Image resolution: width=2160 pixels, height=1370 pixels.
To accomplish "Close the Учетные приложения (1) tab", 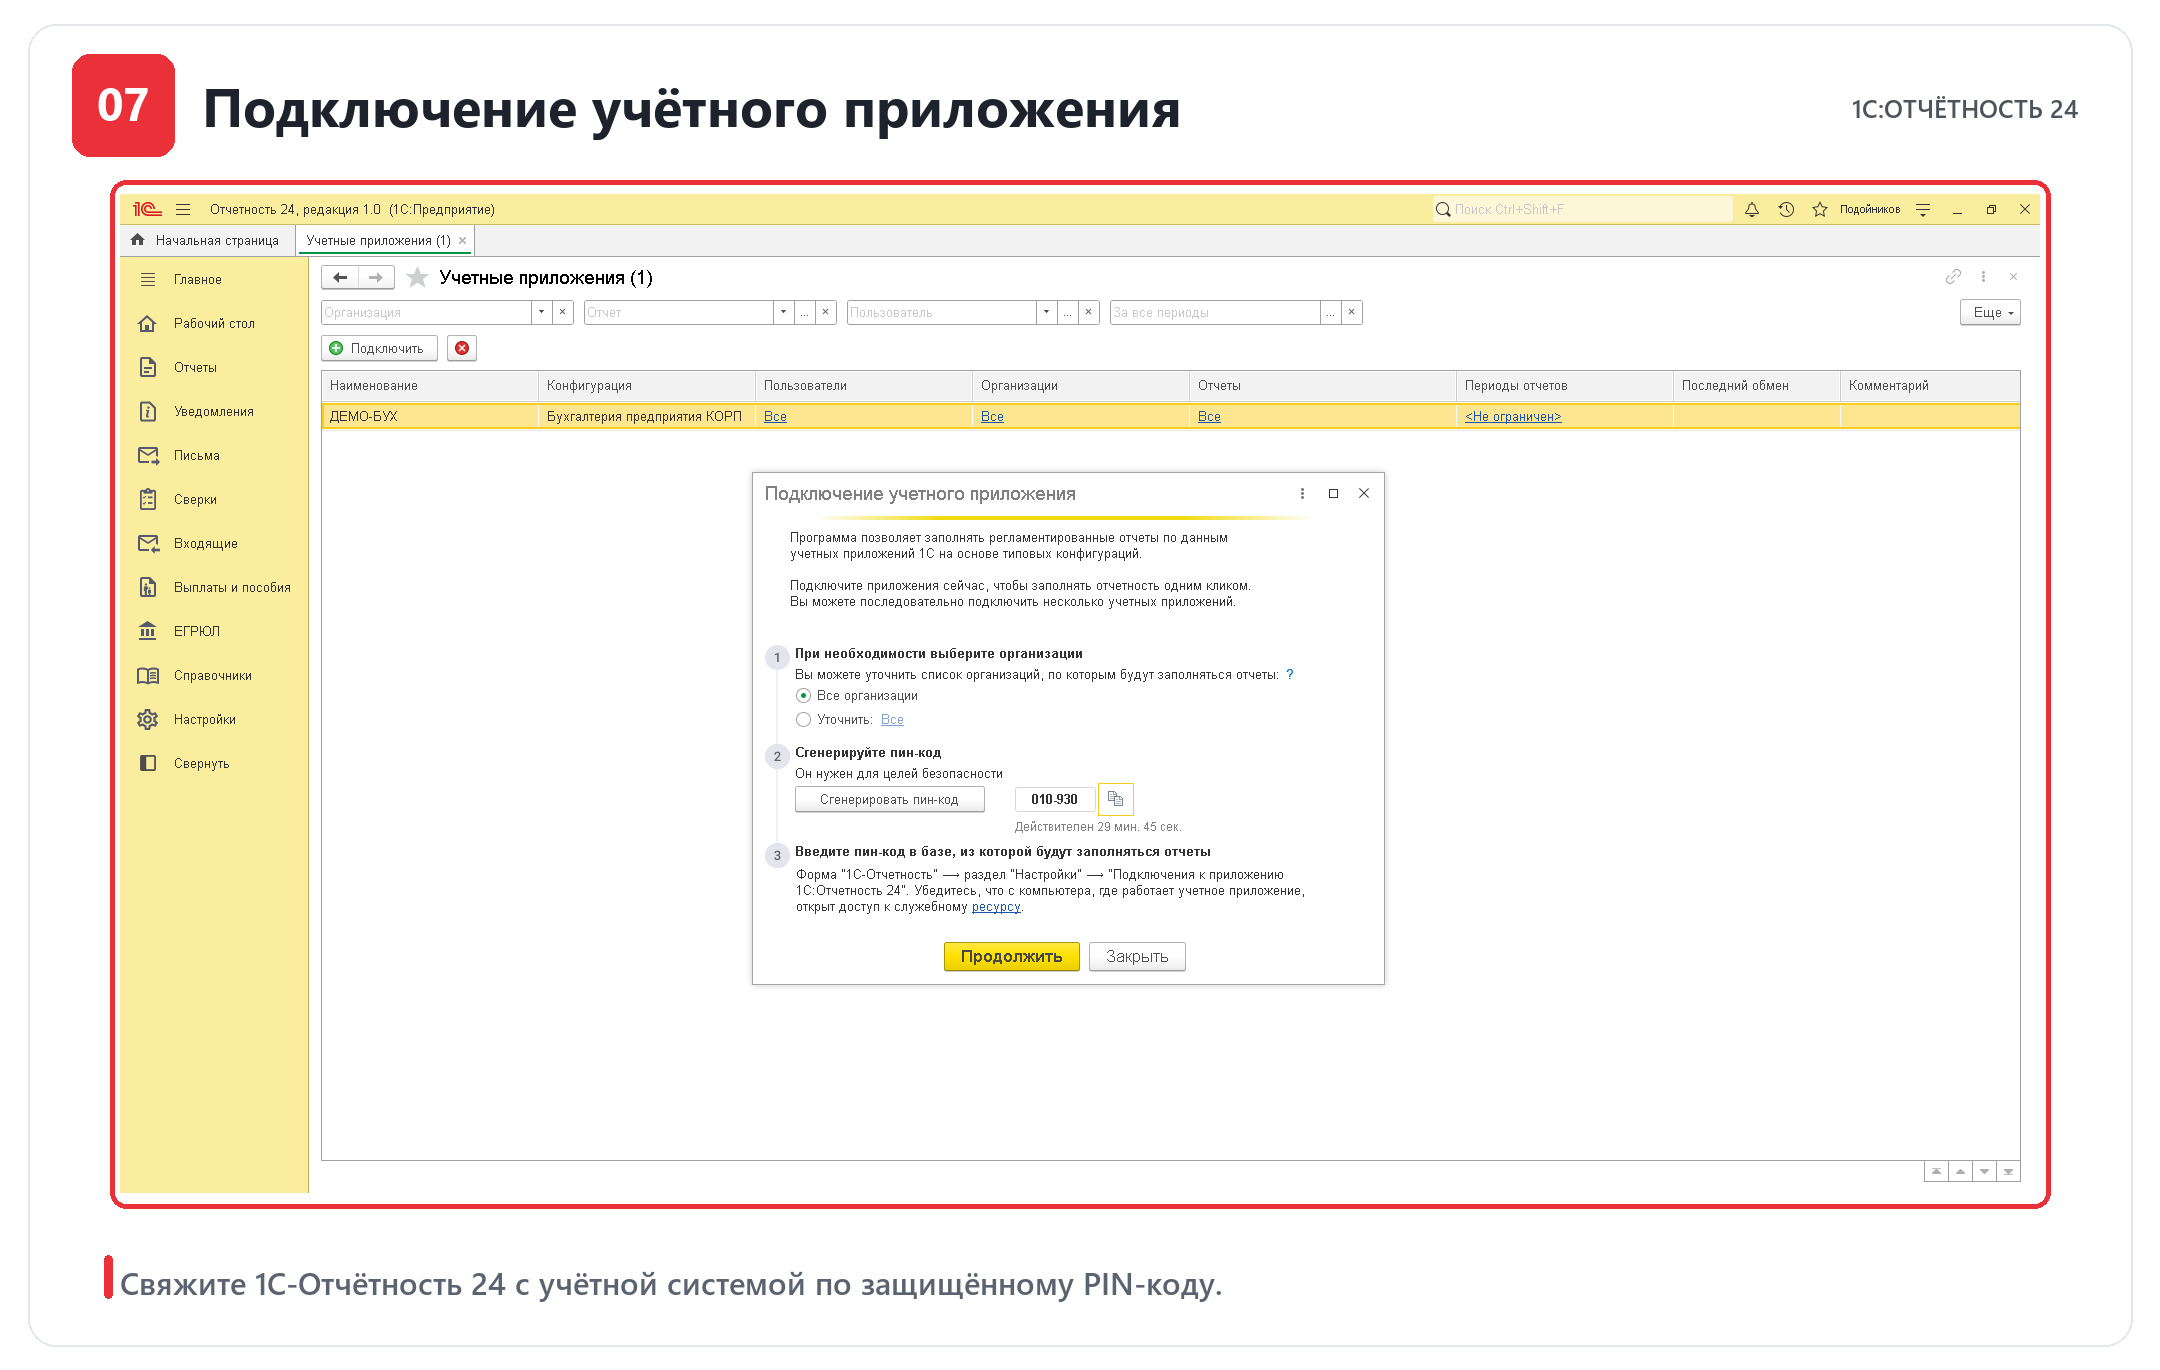I will 462,241.
